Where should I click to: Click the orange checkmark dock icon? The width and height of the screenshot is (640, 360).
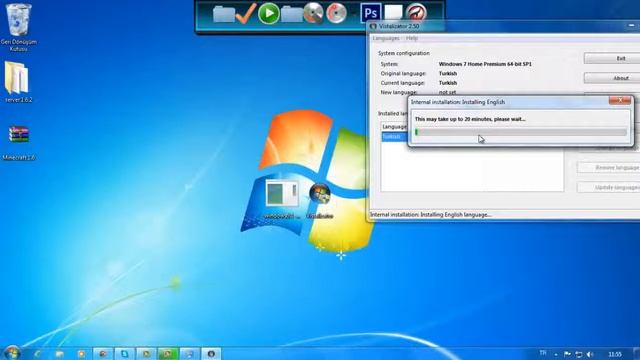(x=246, y=13)
